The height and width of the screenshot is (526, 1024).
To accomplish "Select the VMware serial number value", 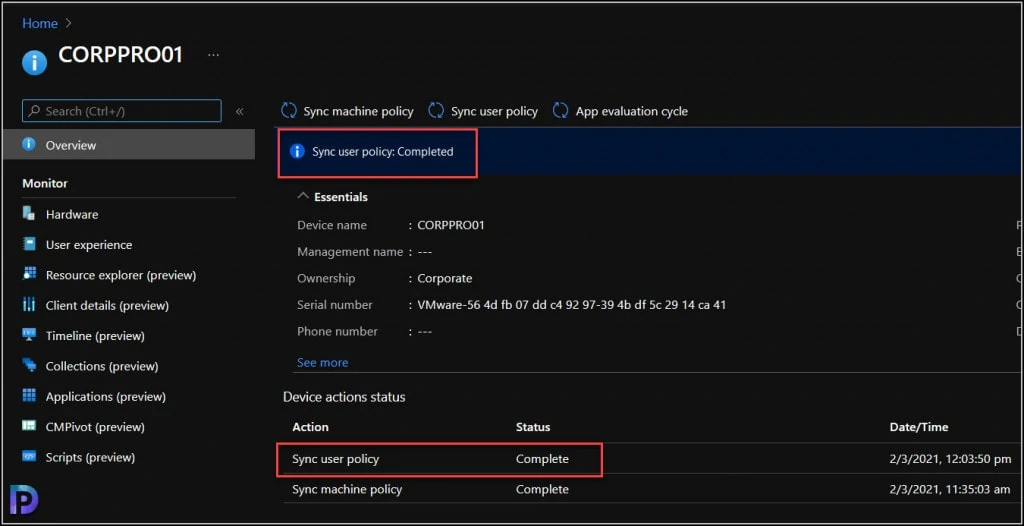I will tap(571, 304).
